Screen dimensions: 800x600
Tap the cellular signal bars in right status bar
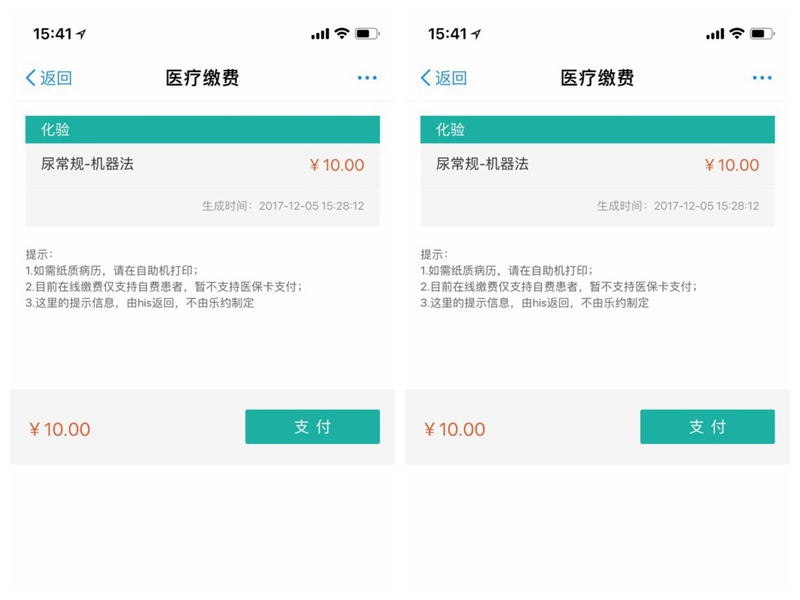[x=715, y=34]
